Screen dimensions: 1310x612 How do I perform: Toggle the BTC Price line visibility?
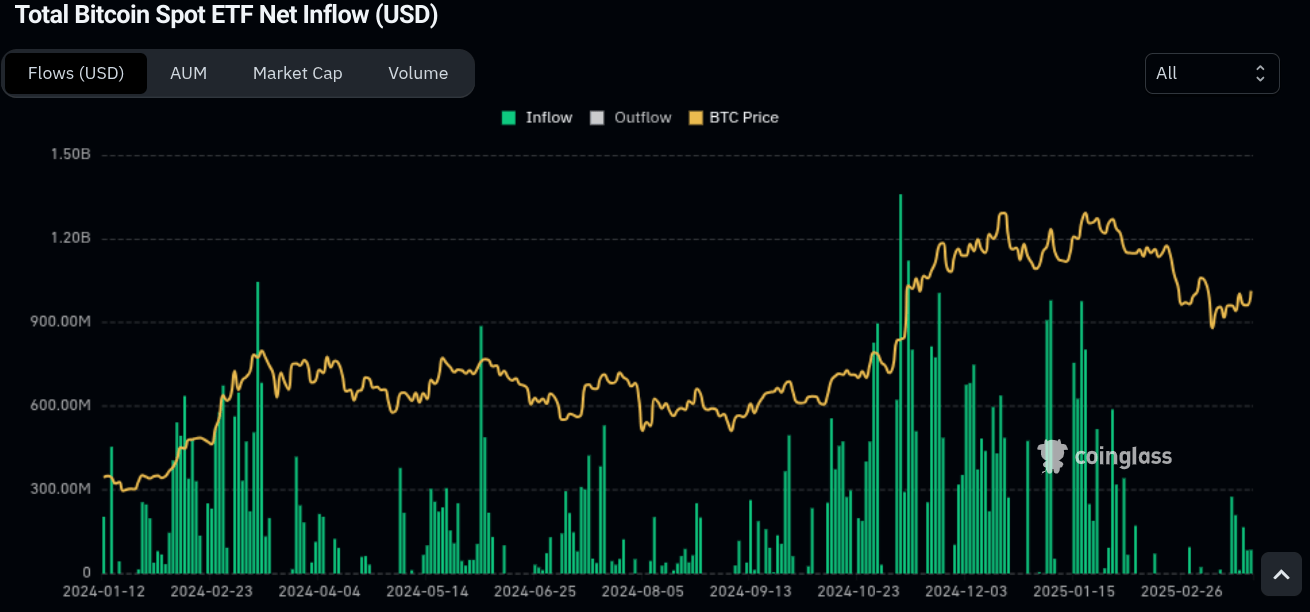(x=744, y=117)
